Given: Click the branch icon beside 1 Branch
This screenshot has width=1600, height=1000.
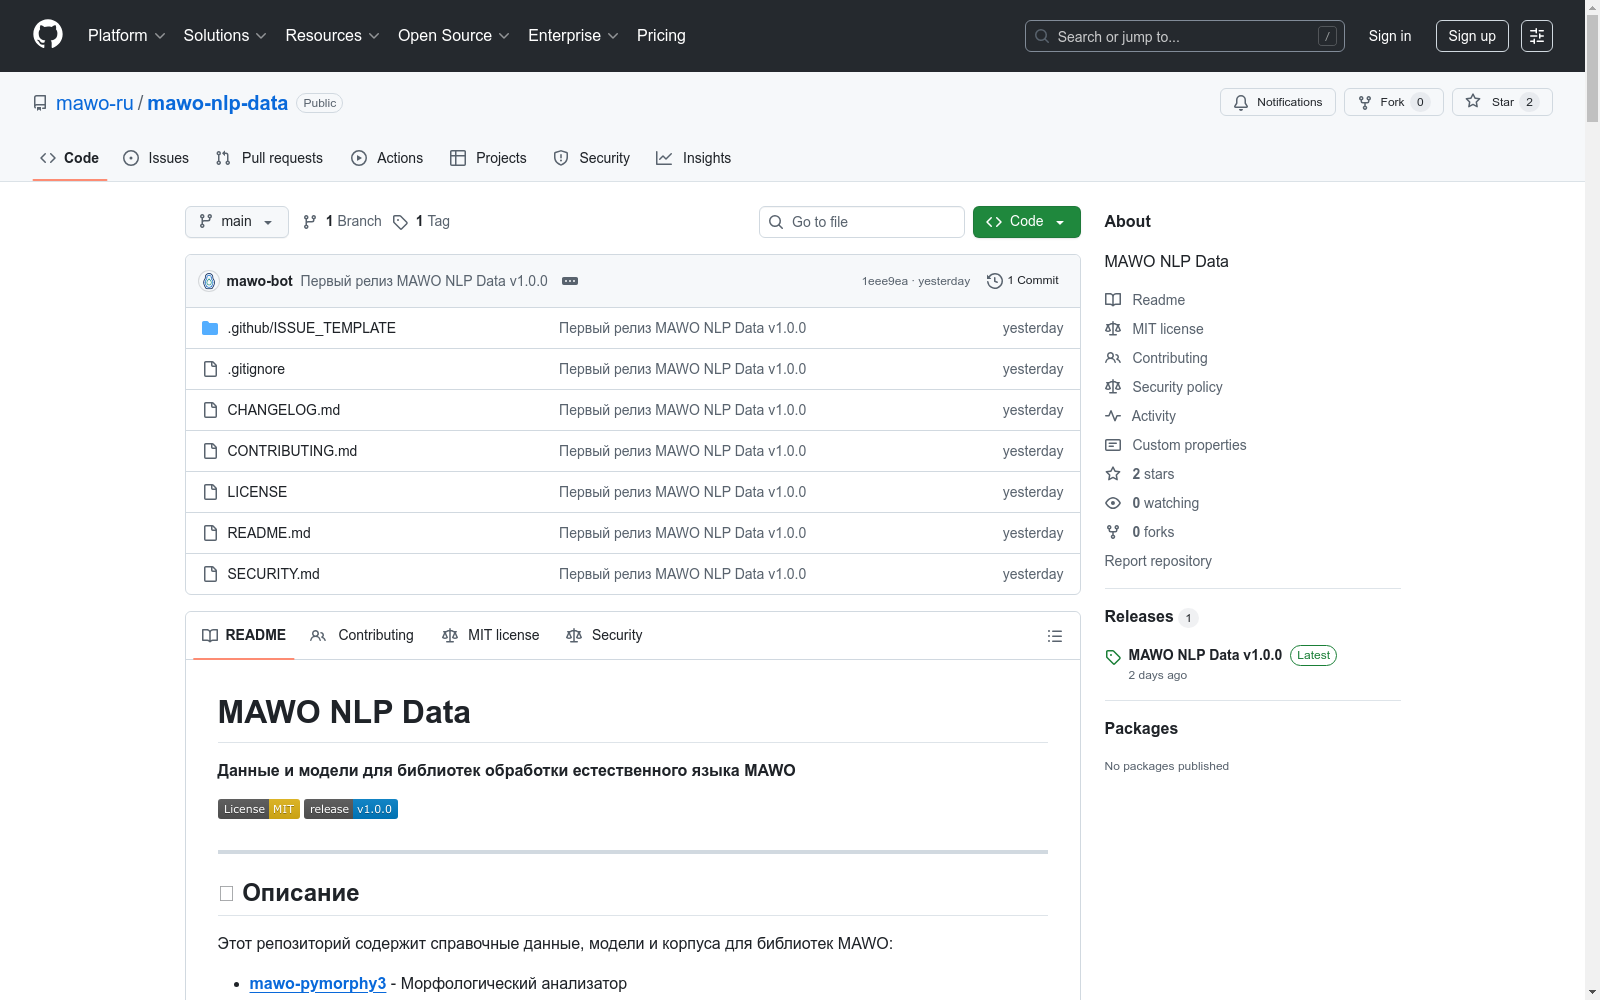Looking at the screenshot, I should 310,222.
